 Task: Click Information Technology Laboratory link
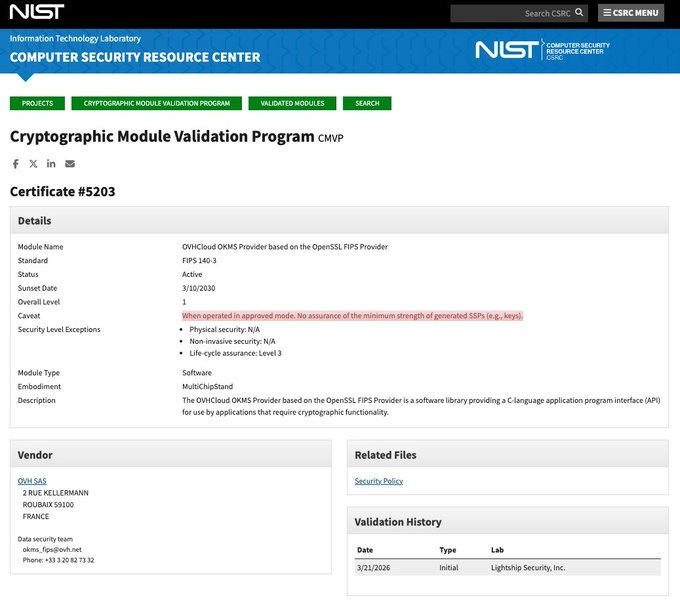coord(75,38)
